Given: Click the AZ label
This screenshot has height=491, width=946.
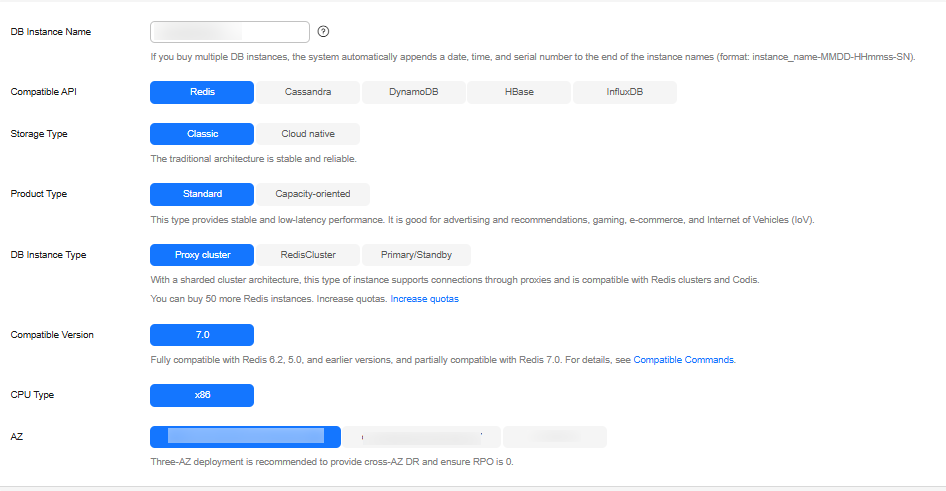Looking at the screenshot, I should (17, 437).
